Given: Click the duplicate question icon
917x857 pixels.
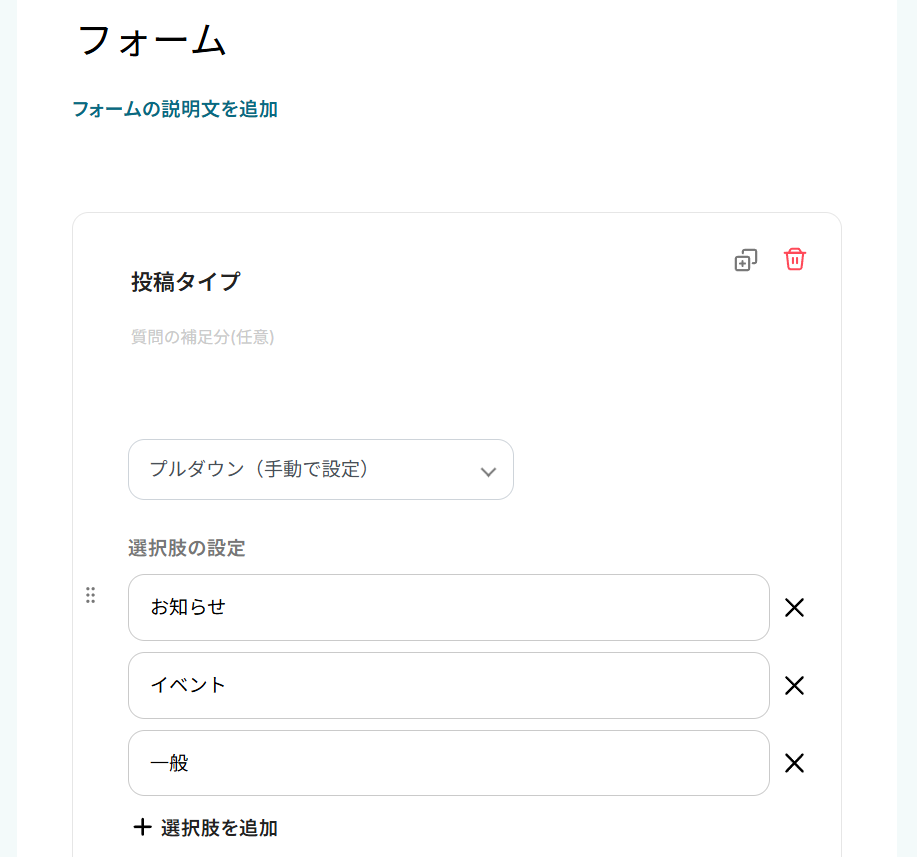Looking at the screenshot, I should 745,260.
